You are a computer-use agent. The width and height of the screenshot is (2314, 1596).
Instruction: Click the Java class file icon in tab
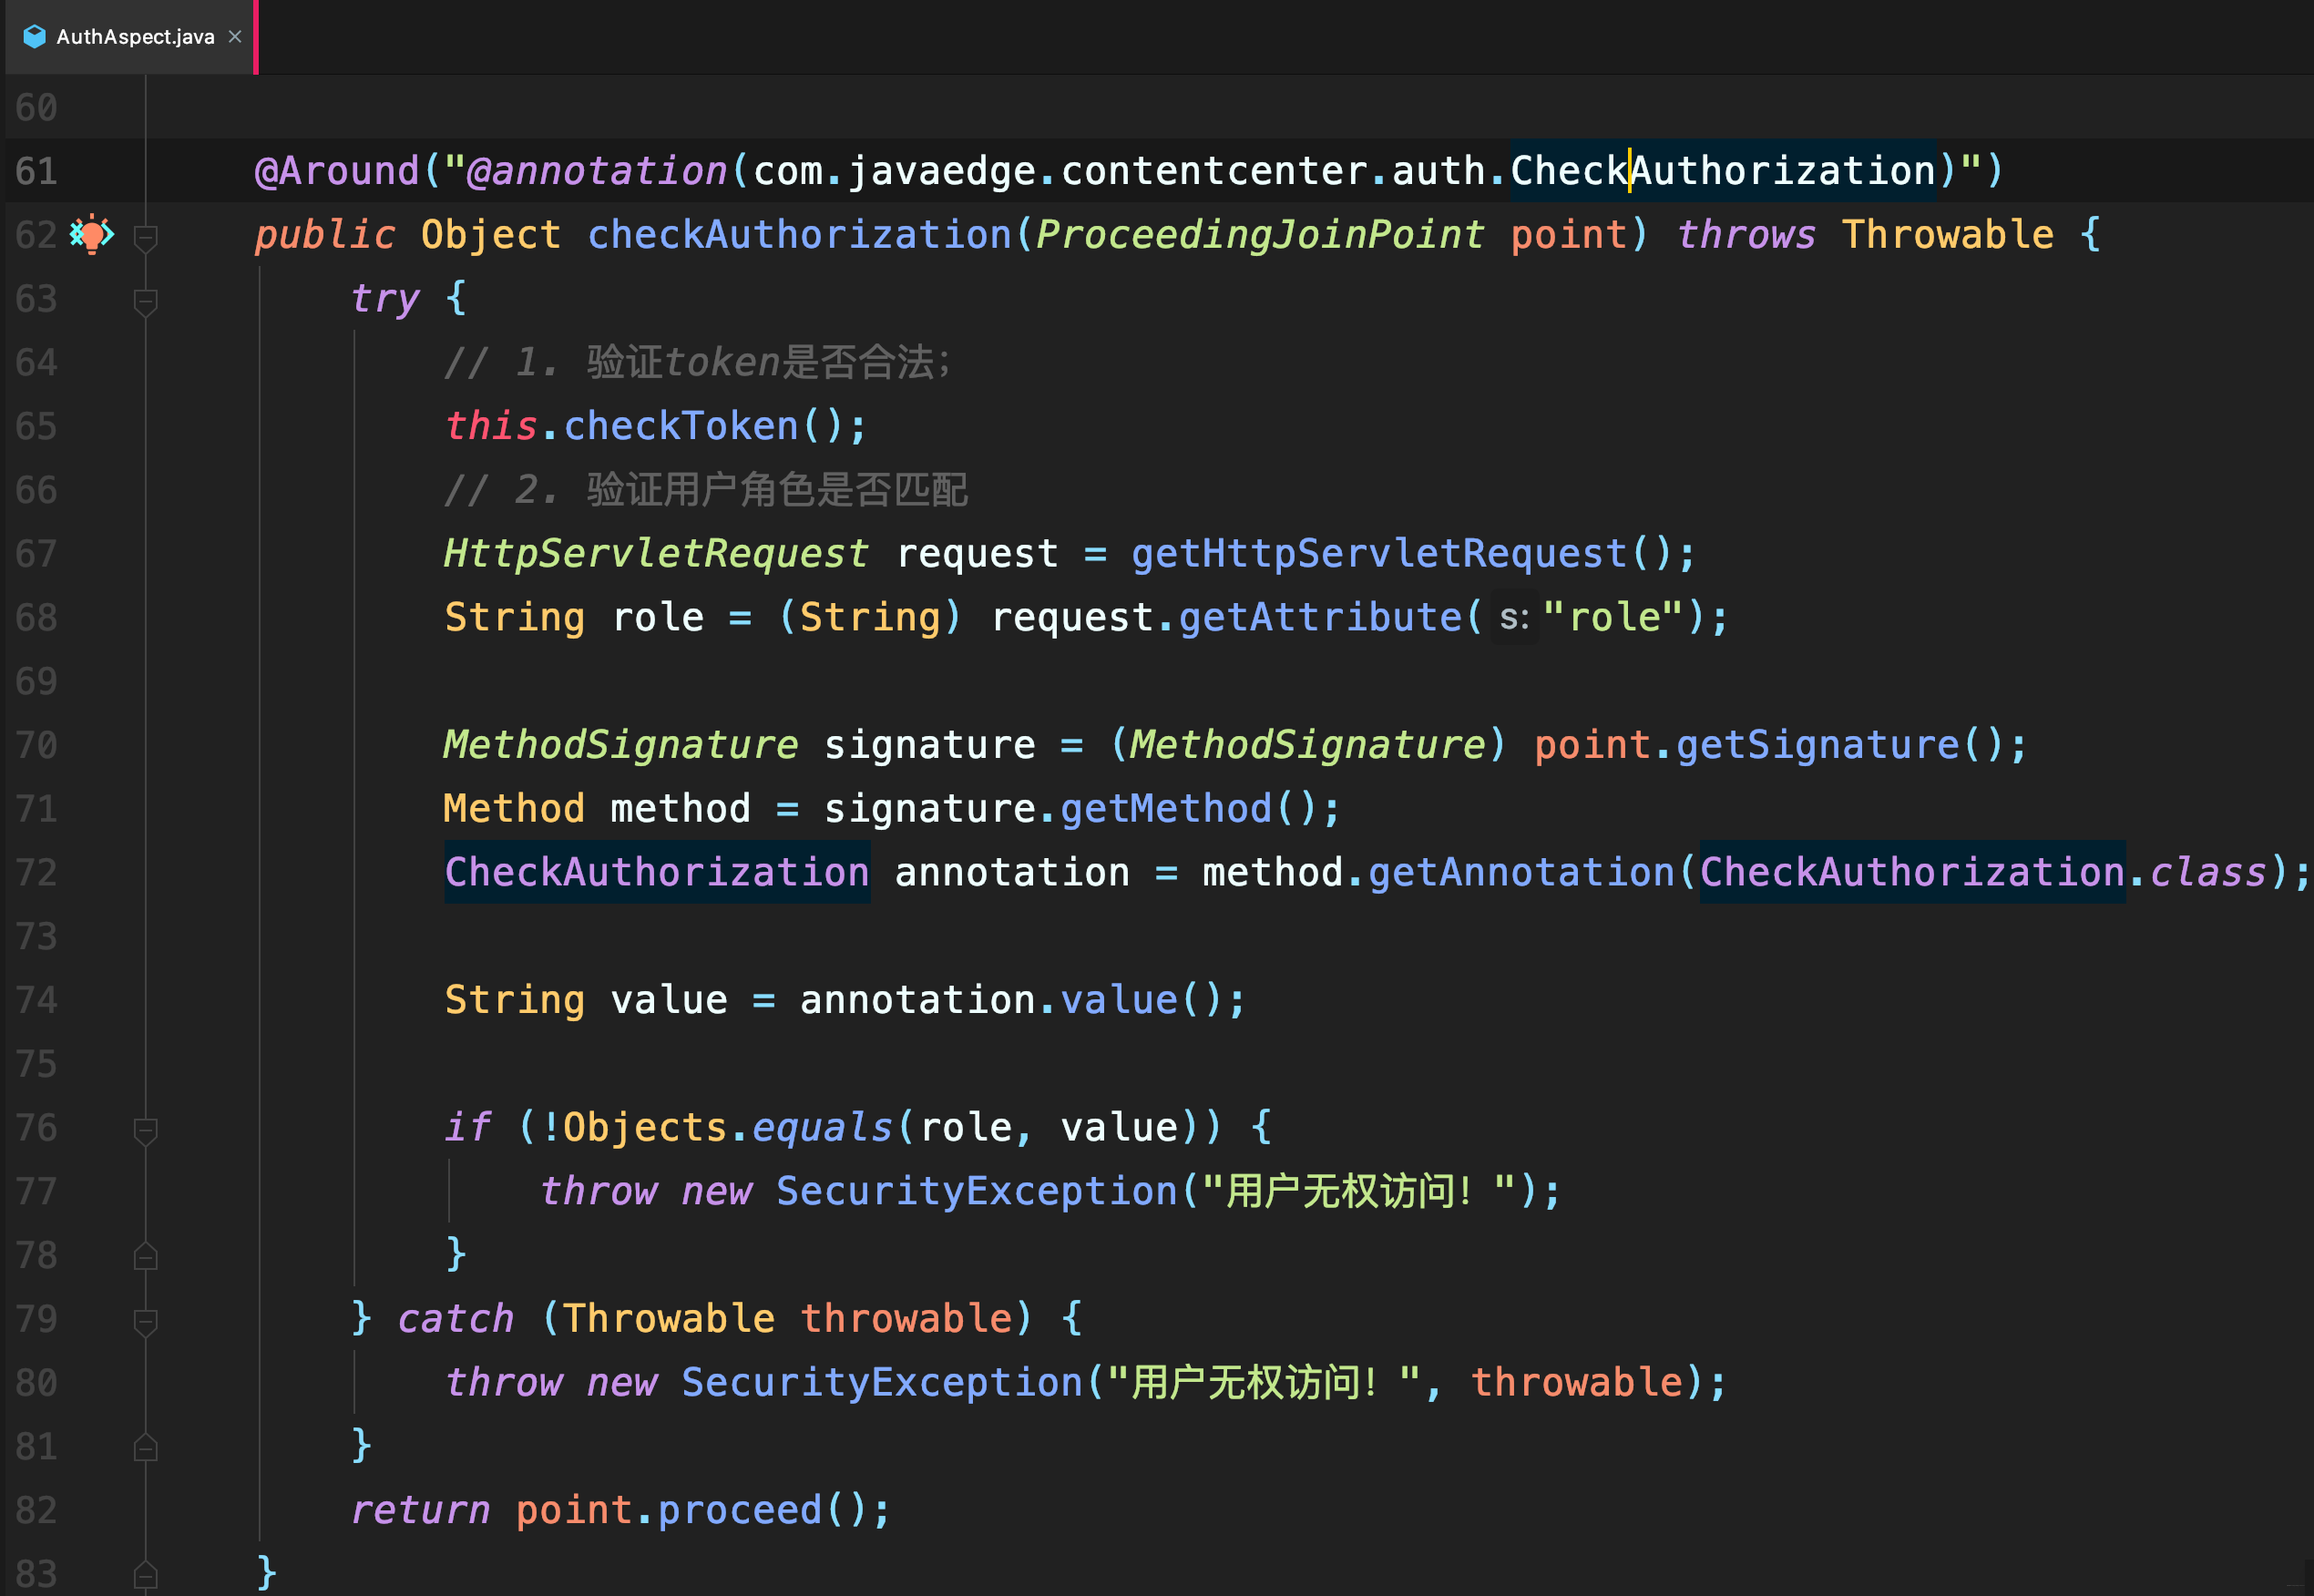(34, 37)
